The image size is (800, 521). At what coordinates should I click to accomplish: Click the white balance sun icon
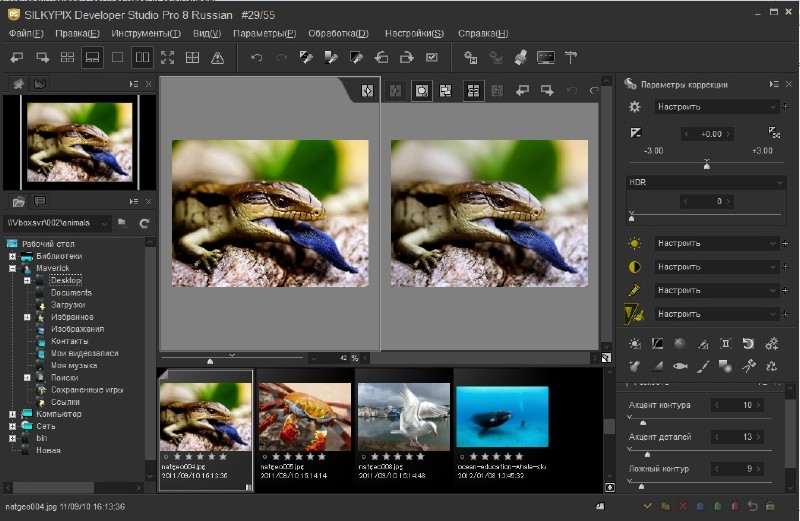click(x=634, y=243)
